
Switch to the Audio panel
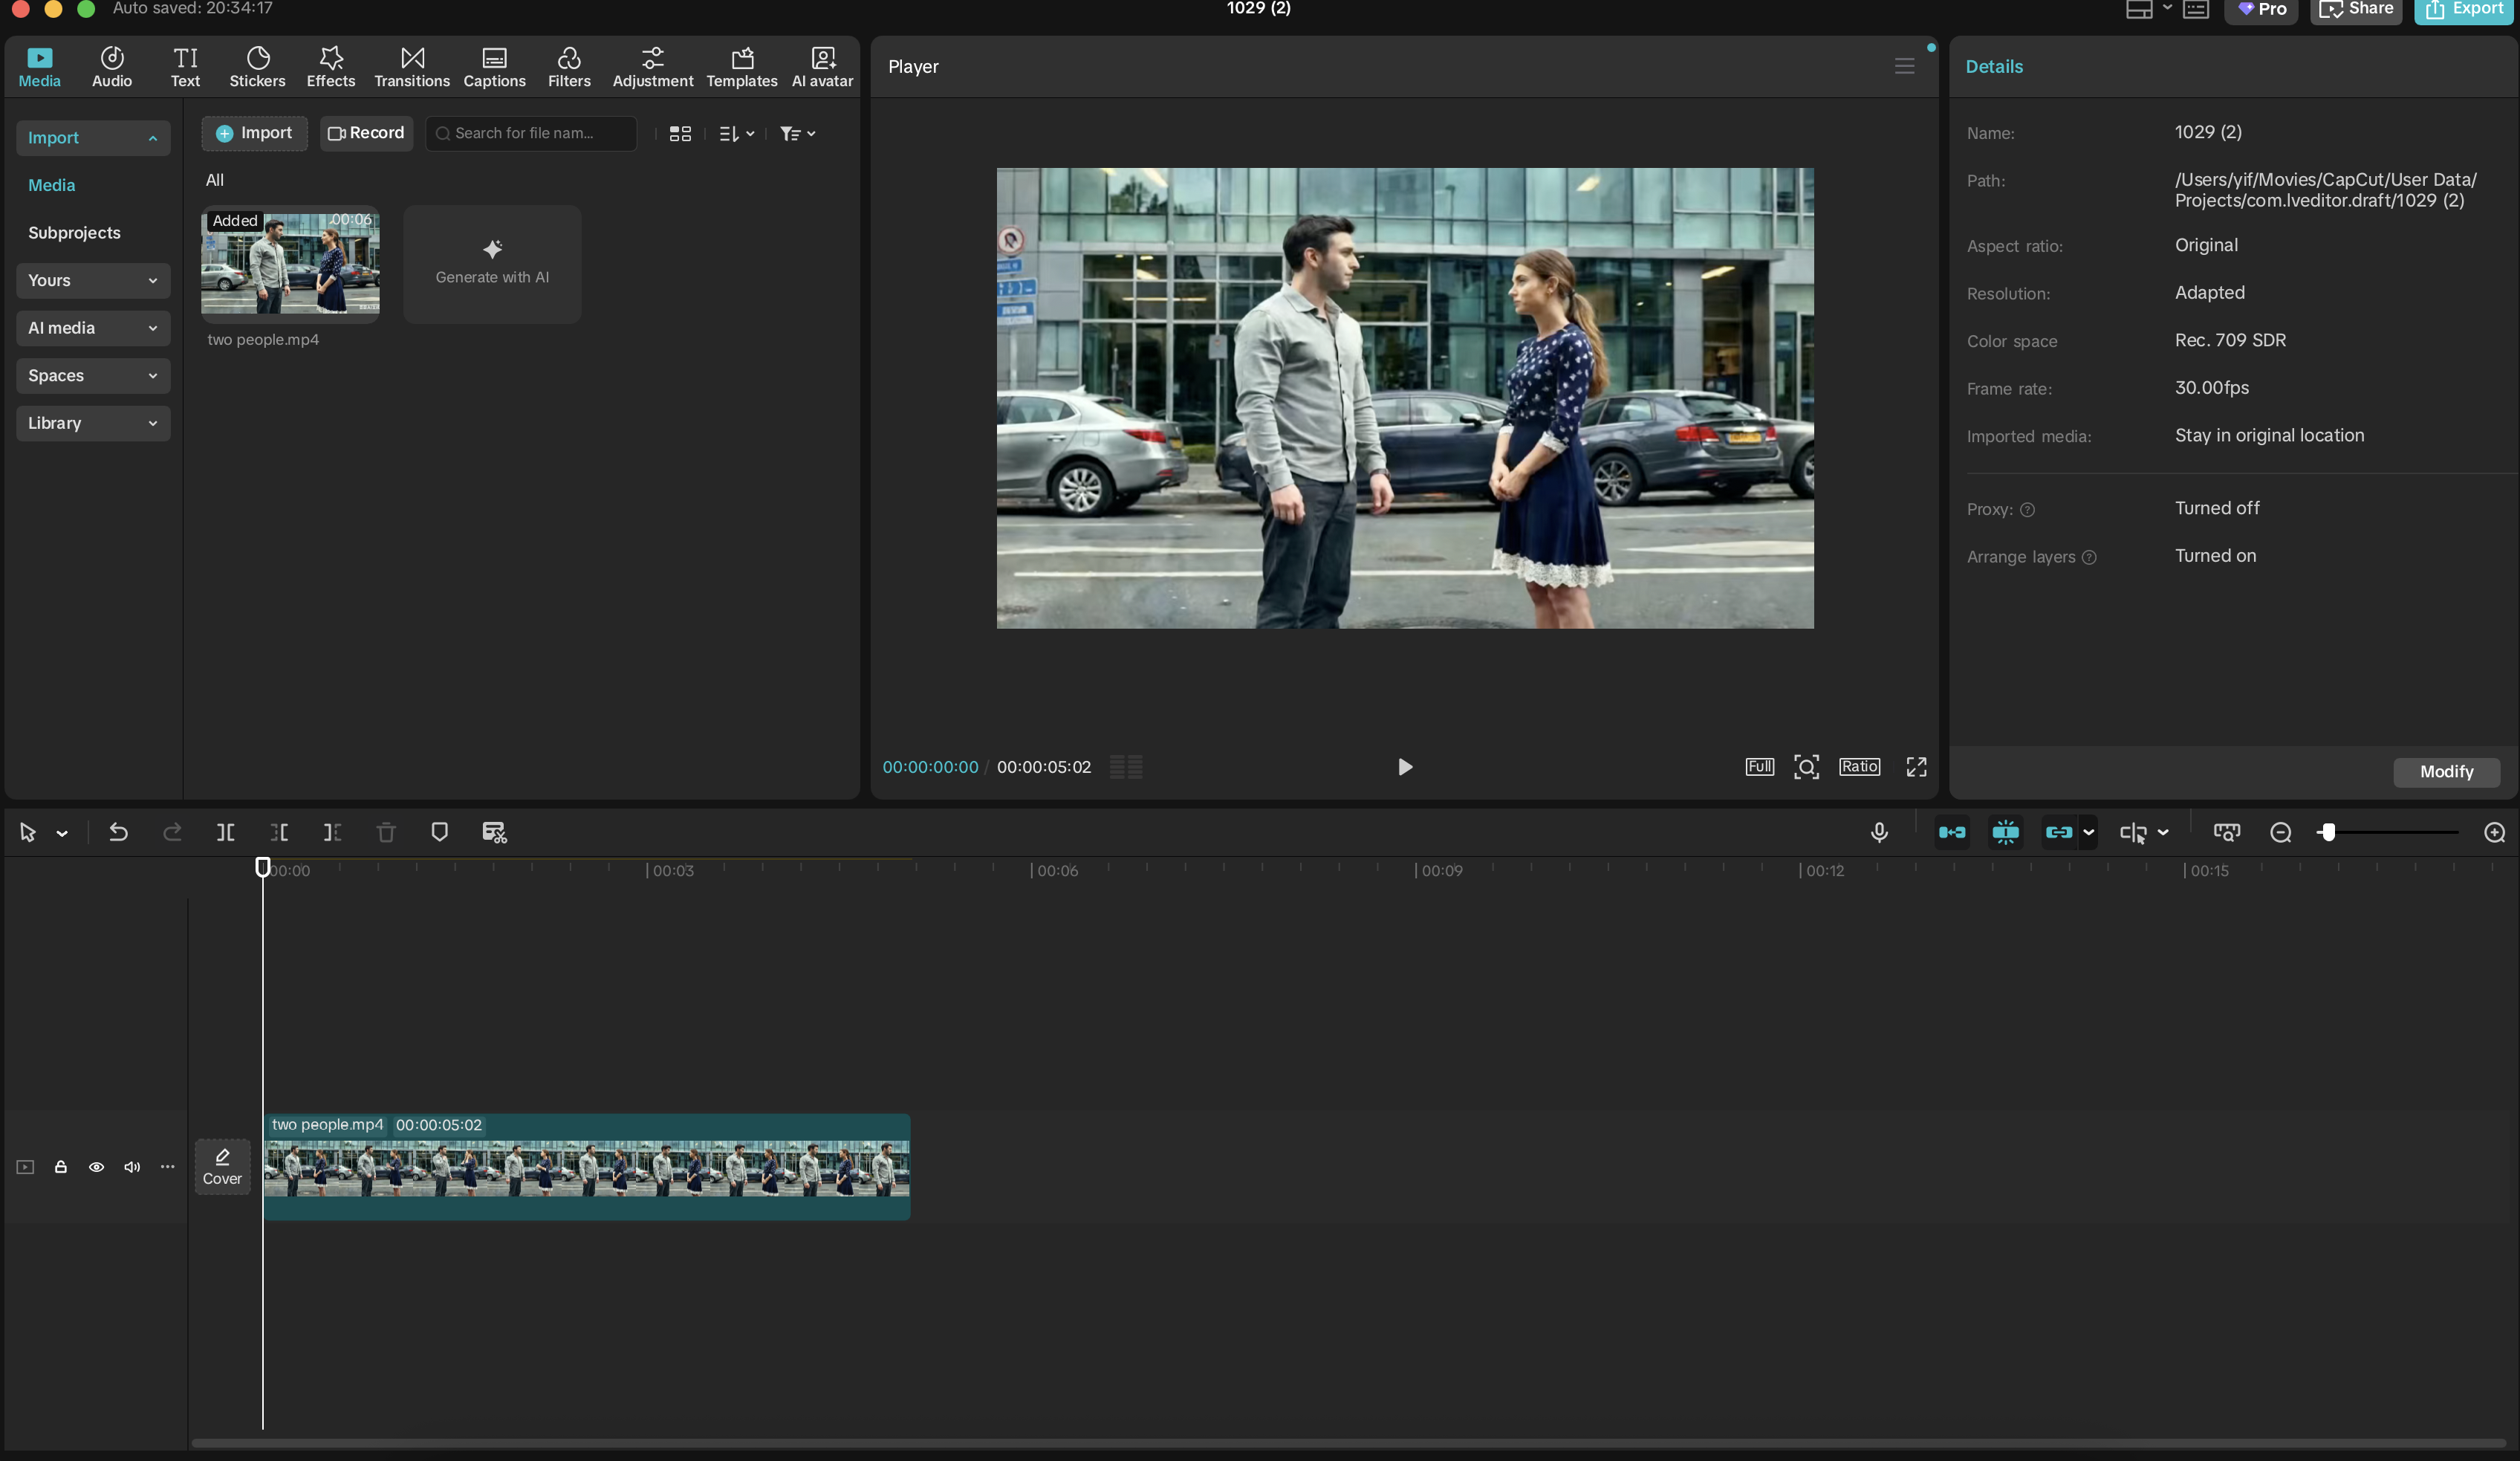click(110, 66)
